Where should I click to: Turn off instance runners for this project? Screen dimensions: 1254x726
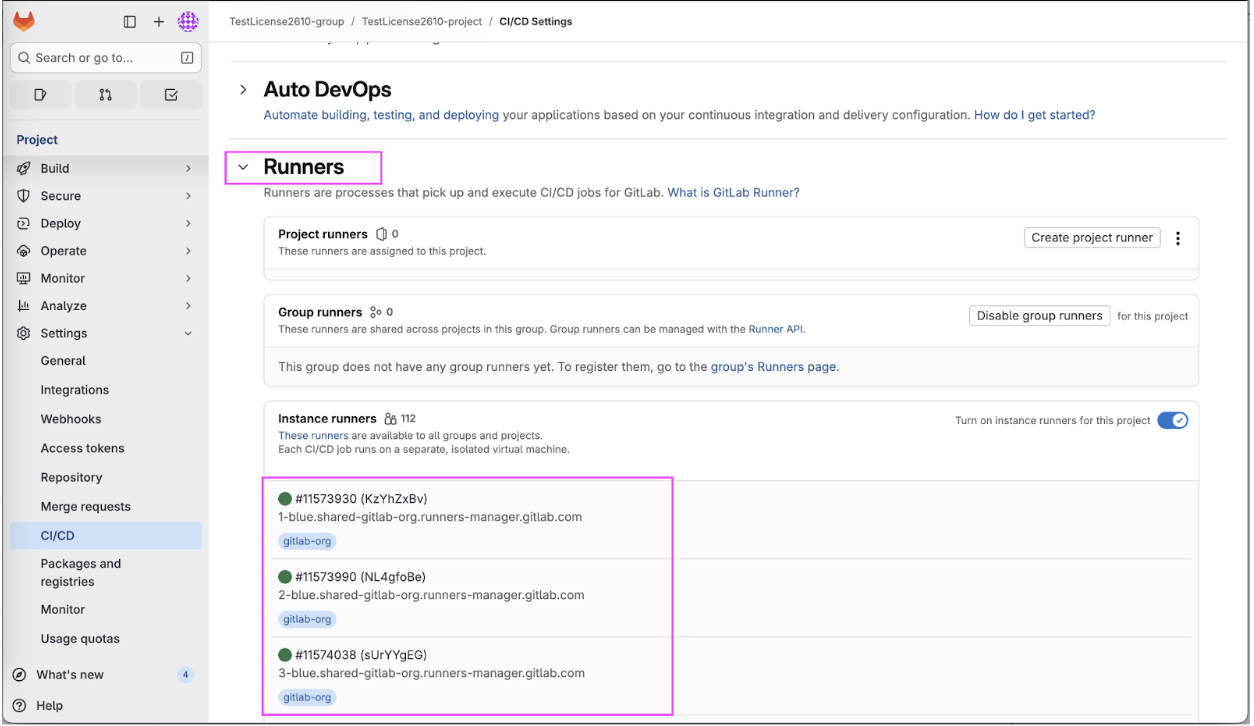click(x=1172, y=420)
